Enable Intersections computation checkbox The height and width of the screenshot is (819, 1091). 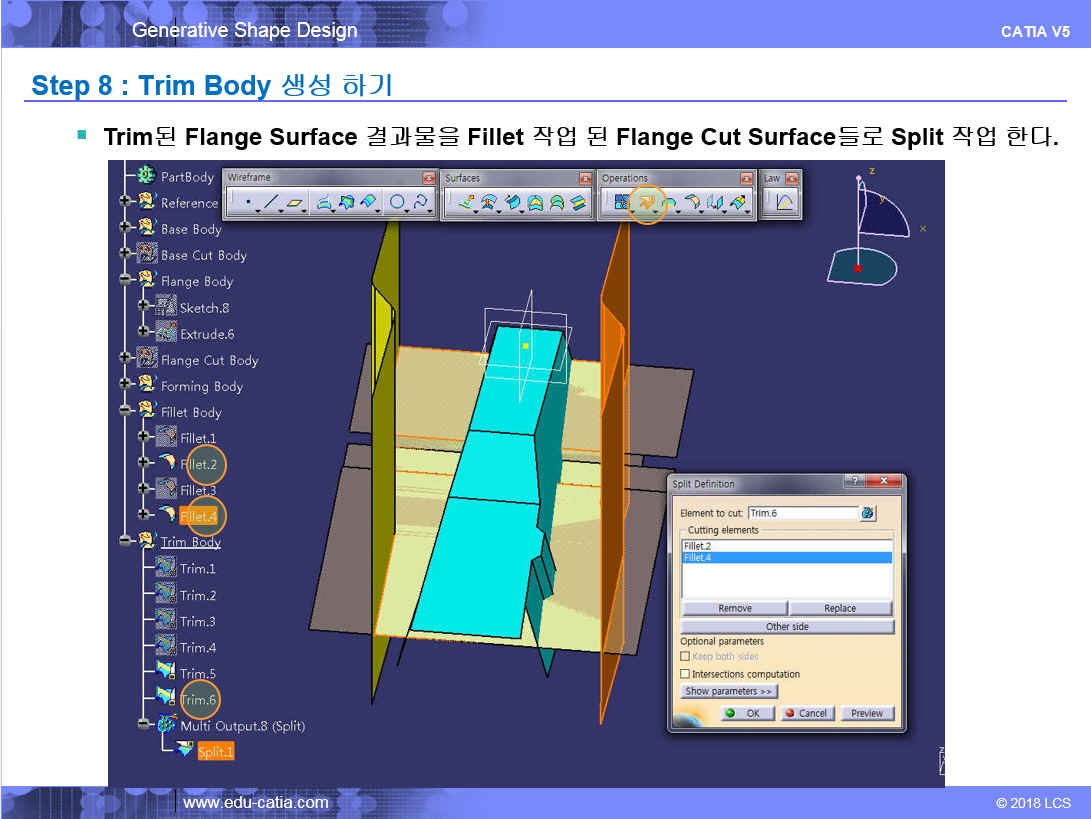tap(685, 675)
